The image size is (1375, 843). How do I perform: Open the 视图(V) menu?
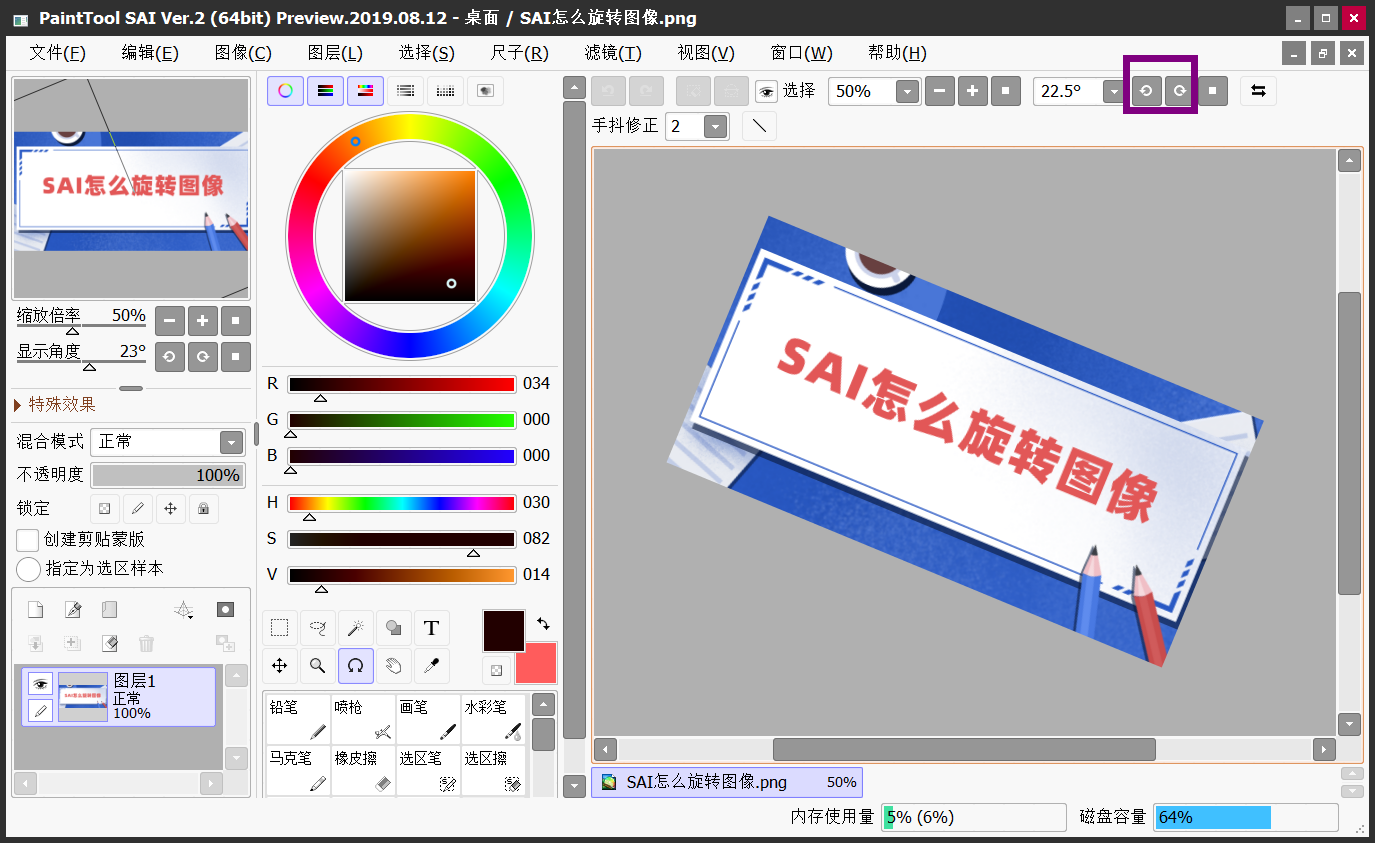706,53
